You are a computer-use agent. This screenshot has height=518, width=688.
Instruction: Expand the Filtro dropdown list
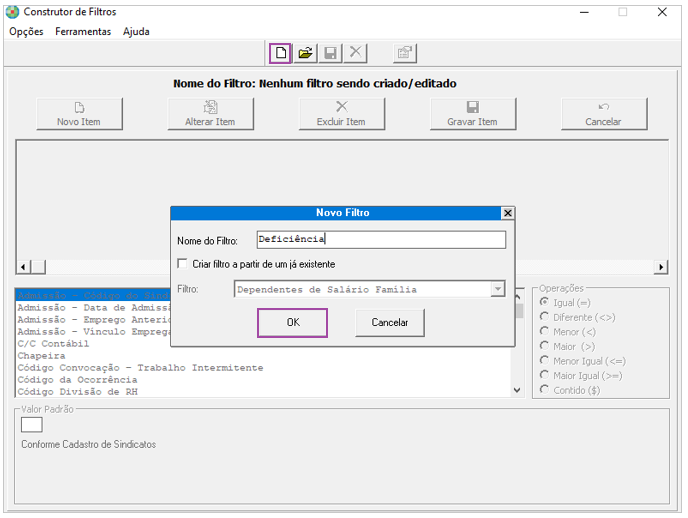[498, 289]
